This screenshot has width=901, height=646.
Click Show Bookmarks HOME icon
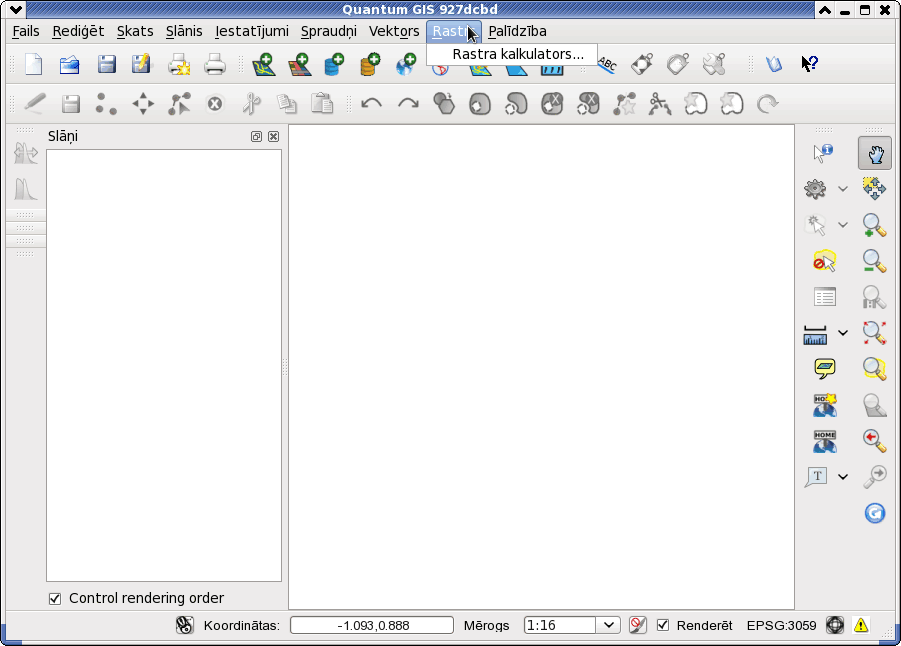tap(825, 441)
